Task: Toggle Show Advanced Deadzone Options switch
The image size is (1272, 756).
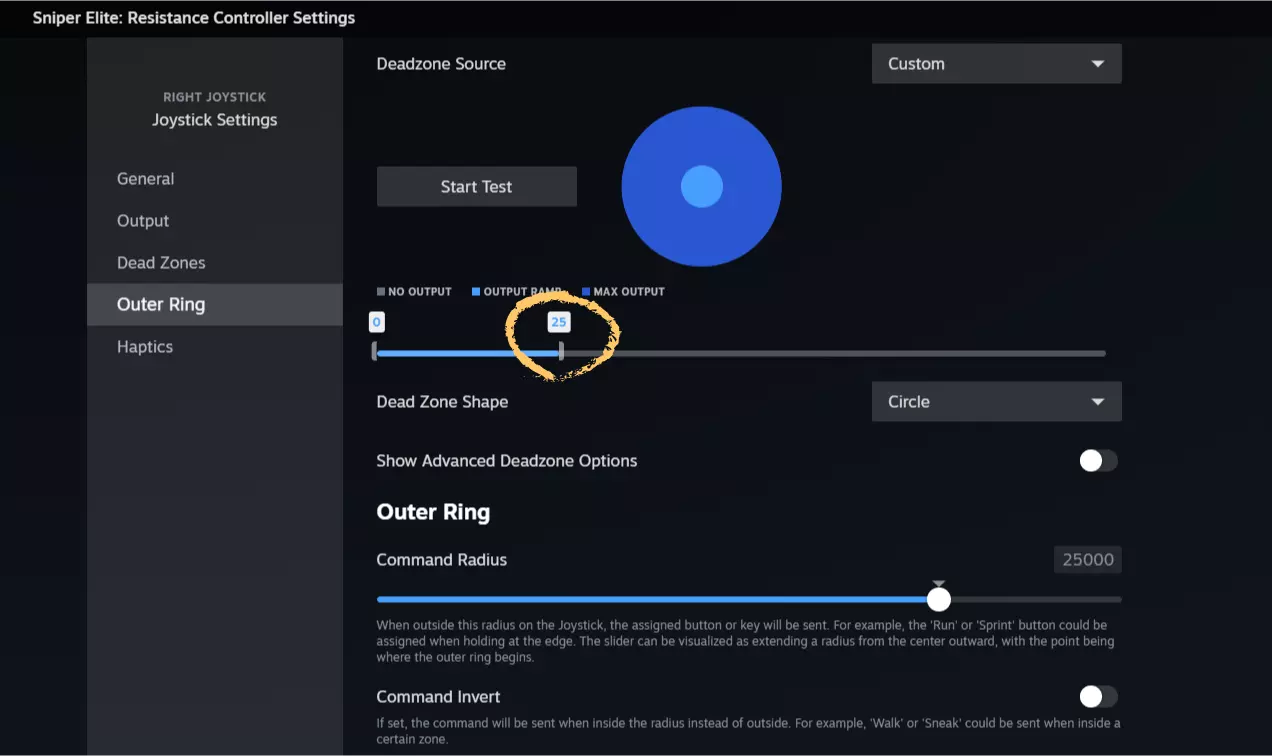Action: [x=1098, y=461]
